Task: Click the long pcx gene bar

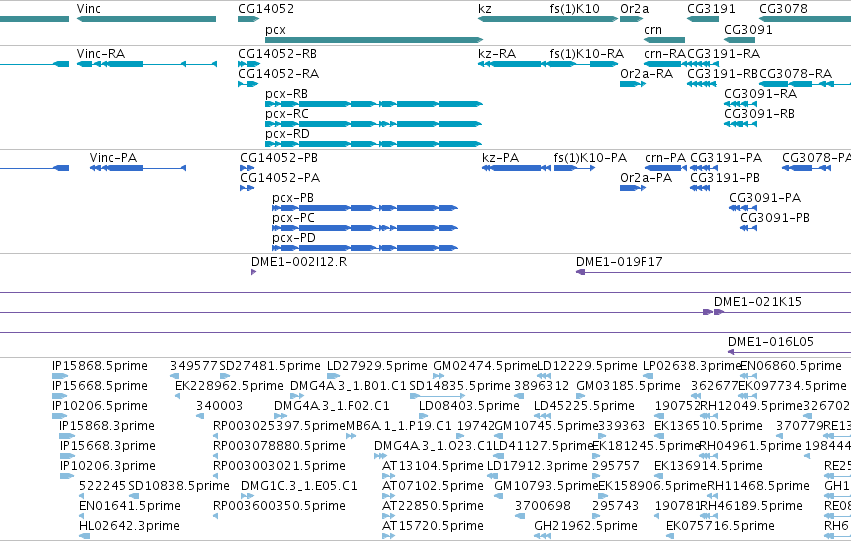Action: coord(374,40)
